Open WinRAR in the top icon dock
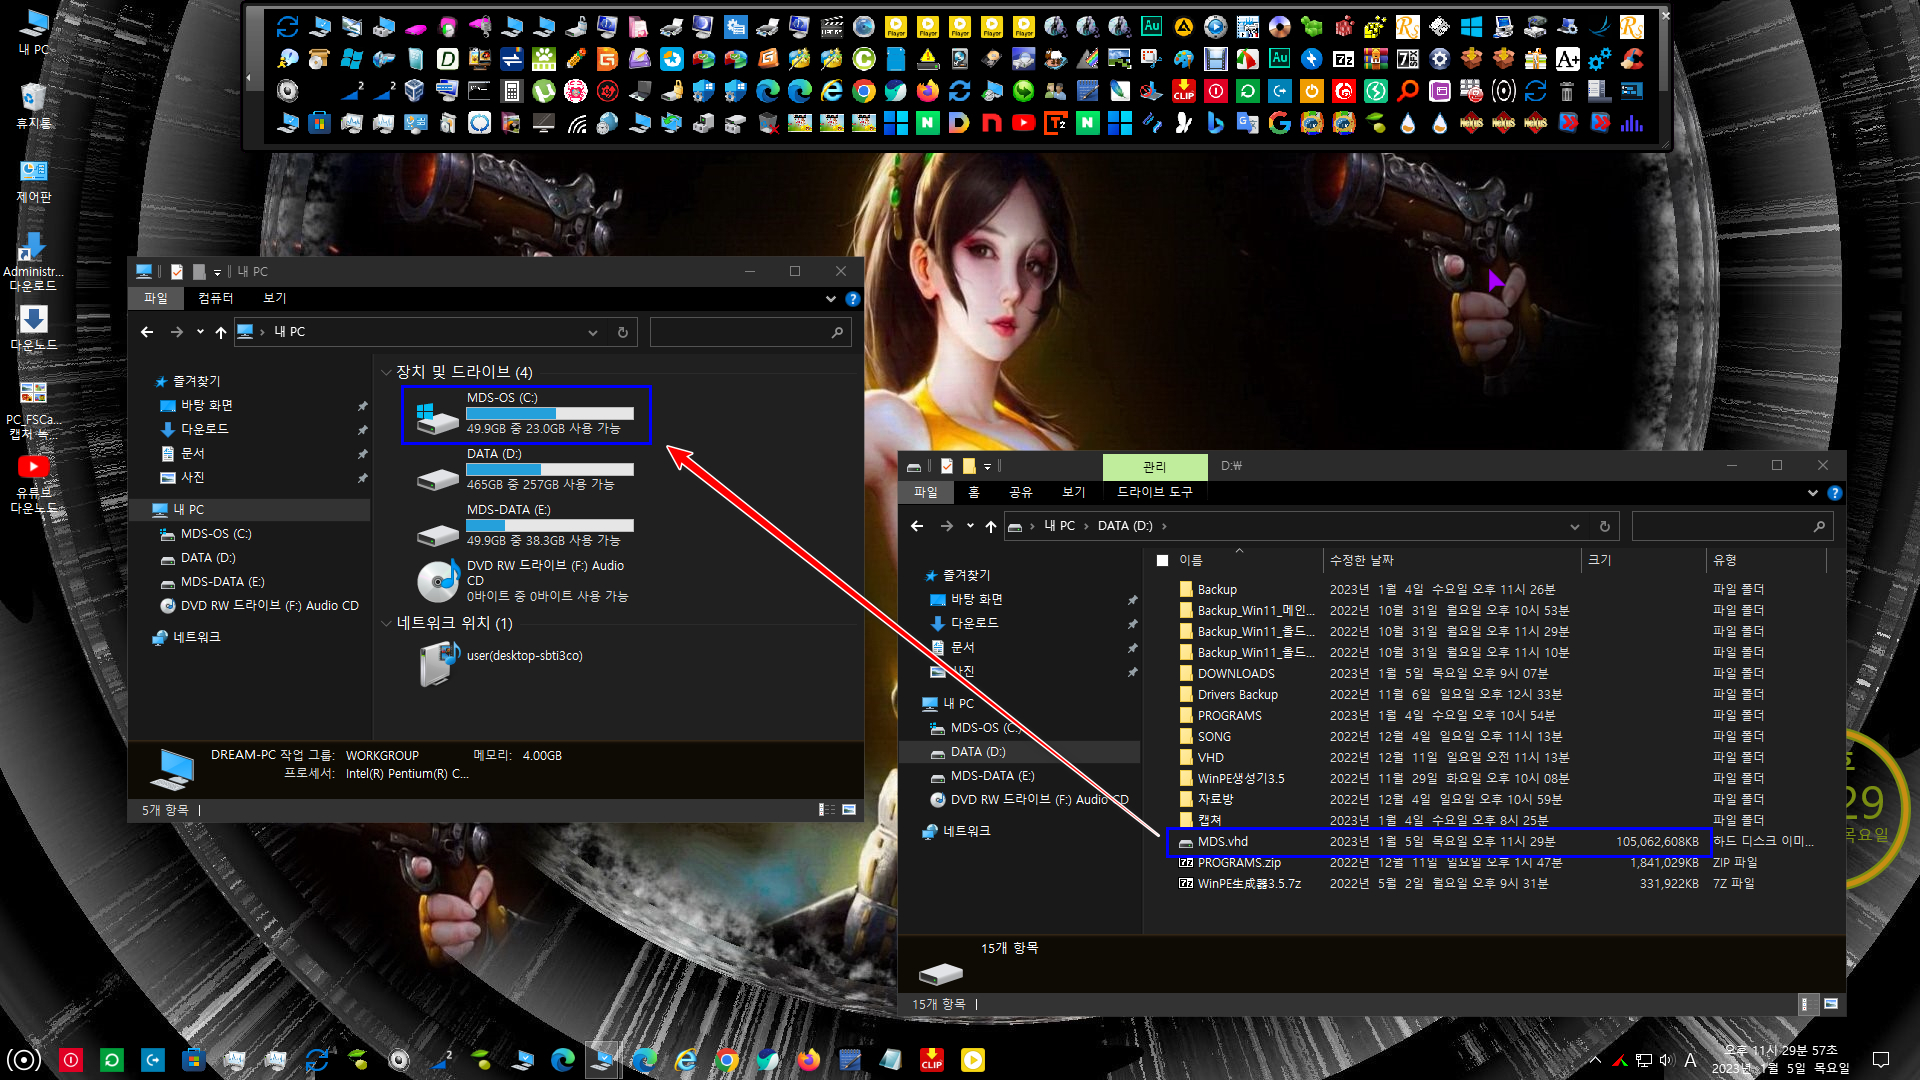1920x1080 pixels. [1375, 59]
